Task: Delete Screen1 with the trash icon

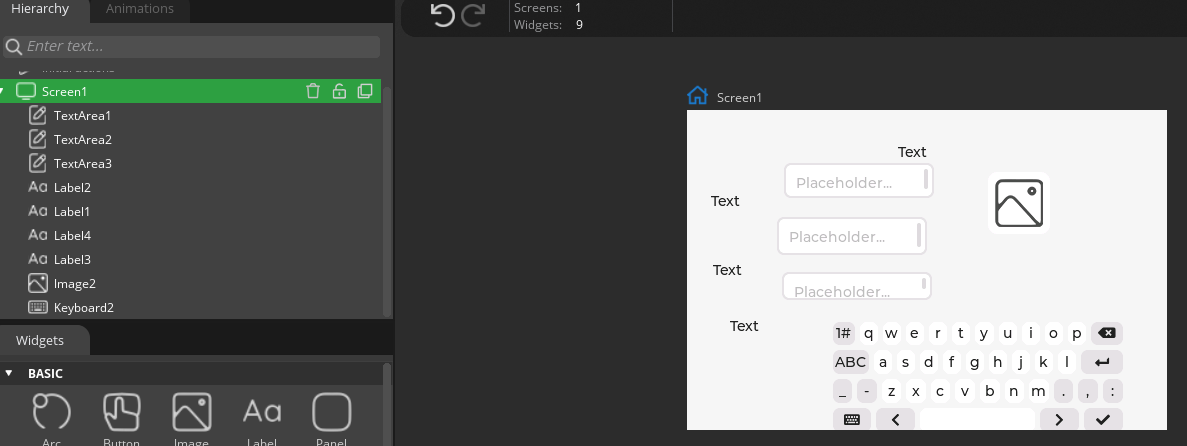Action: point(313,92)
